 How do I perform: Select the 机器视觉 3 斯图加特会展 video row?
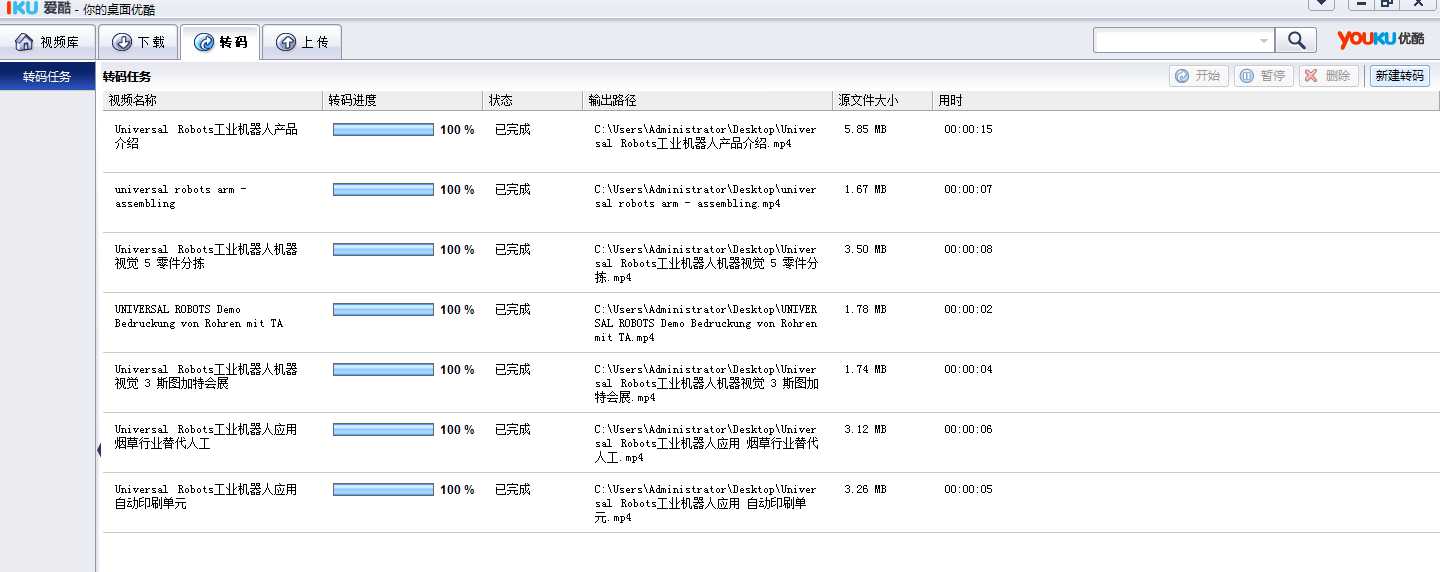click(771, 382)
